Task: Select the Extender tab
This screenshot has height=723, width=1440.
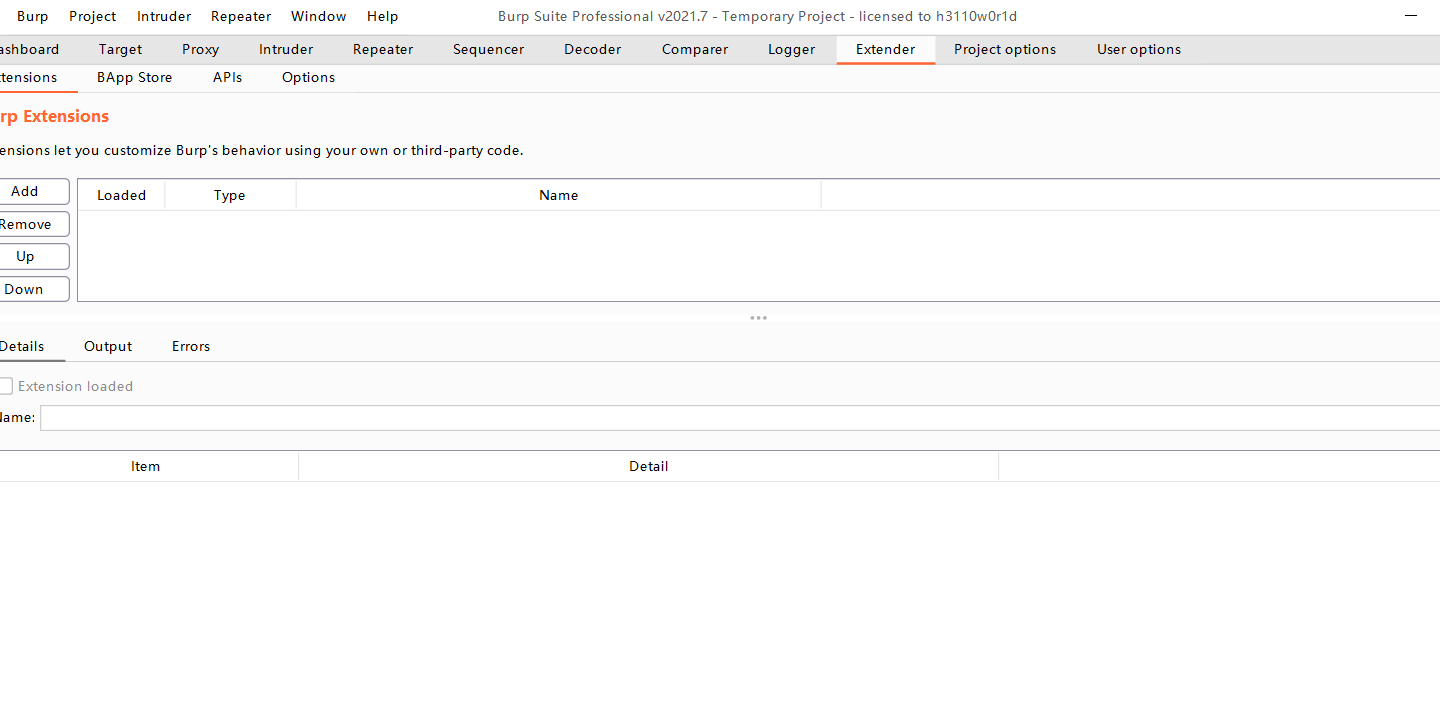Action: click(x=885, y=49)
